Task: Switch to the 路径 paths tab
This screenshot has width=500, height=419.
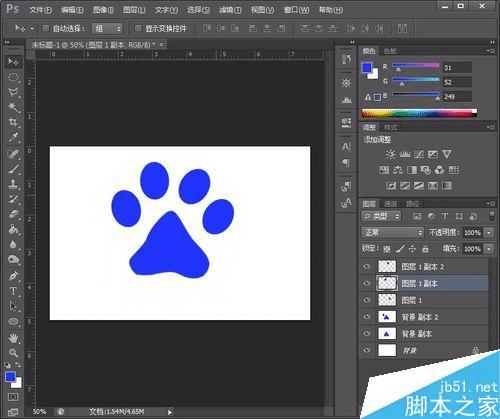Action: (412, 203)
